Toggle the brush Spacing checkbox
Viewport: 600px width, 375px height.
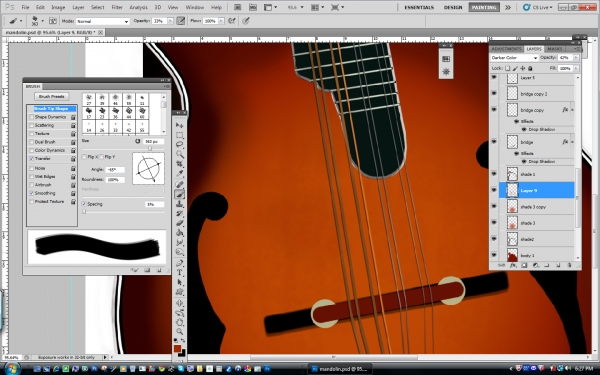coord(84,204)
